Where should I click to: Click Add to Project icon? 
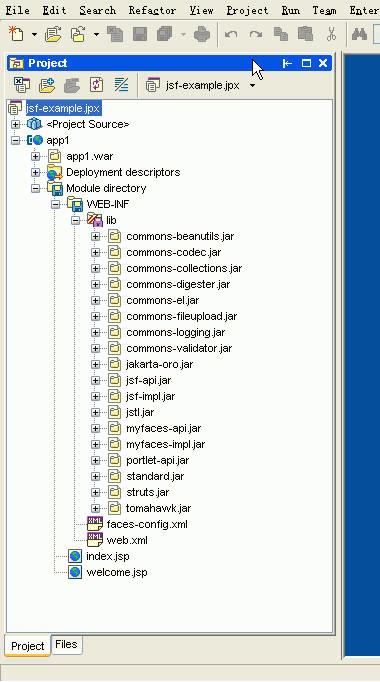tap(47, 85)
